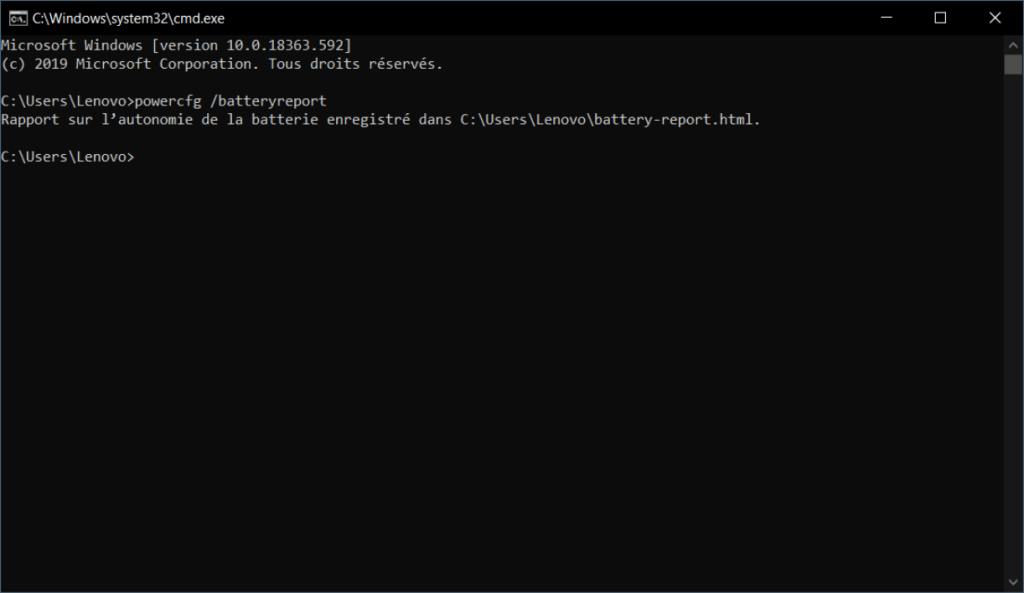This screenshot has width=1024, height=593.
Task: Click the scrollbar up arrow
Action: 1013,45
